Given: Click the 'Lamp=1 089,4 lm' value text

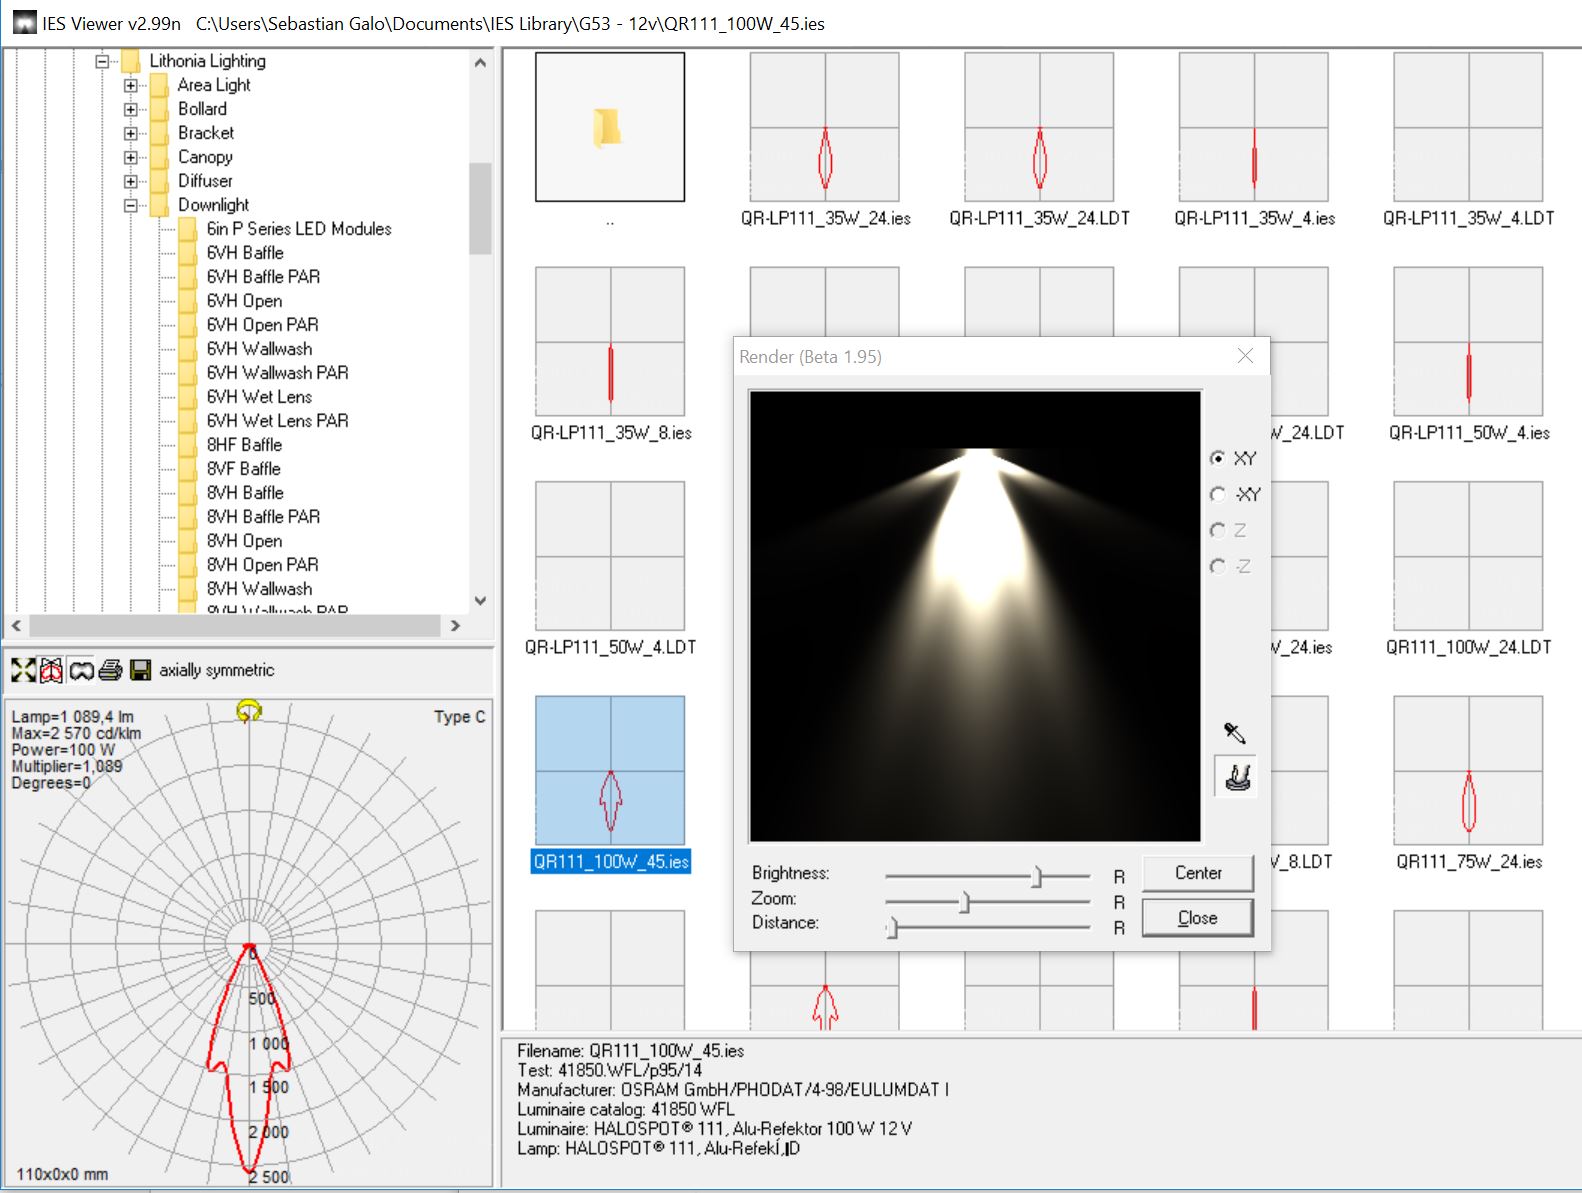Looking at the screenshot, I should pyautogui.click(x=72, y=717).
